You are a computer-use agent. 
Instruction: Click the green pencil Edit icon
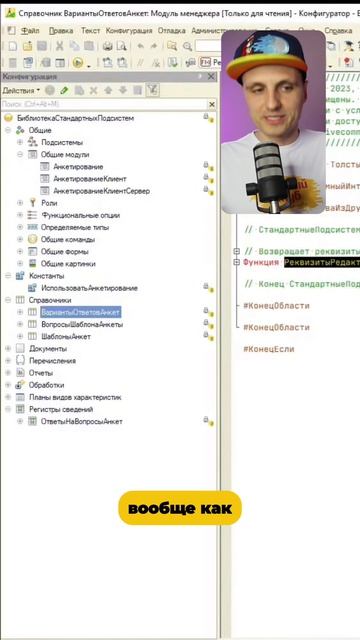(x=64, y=90)
